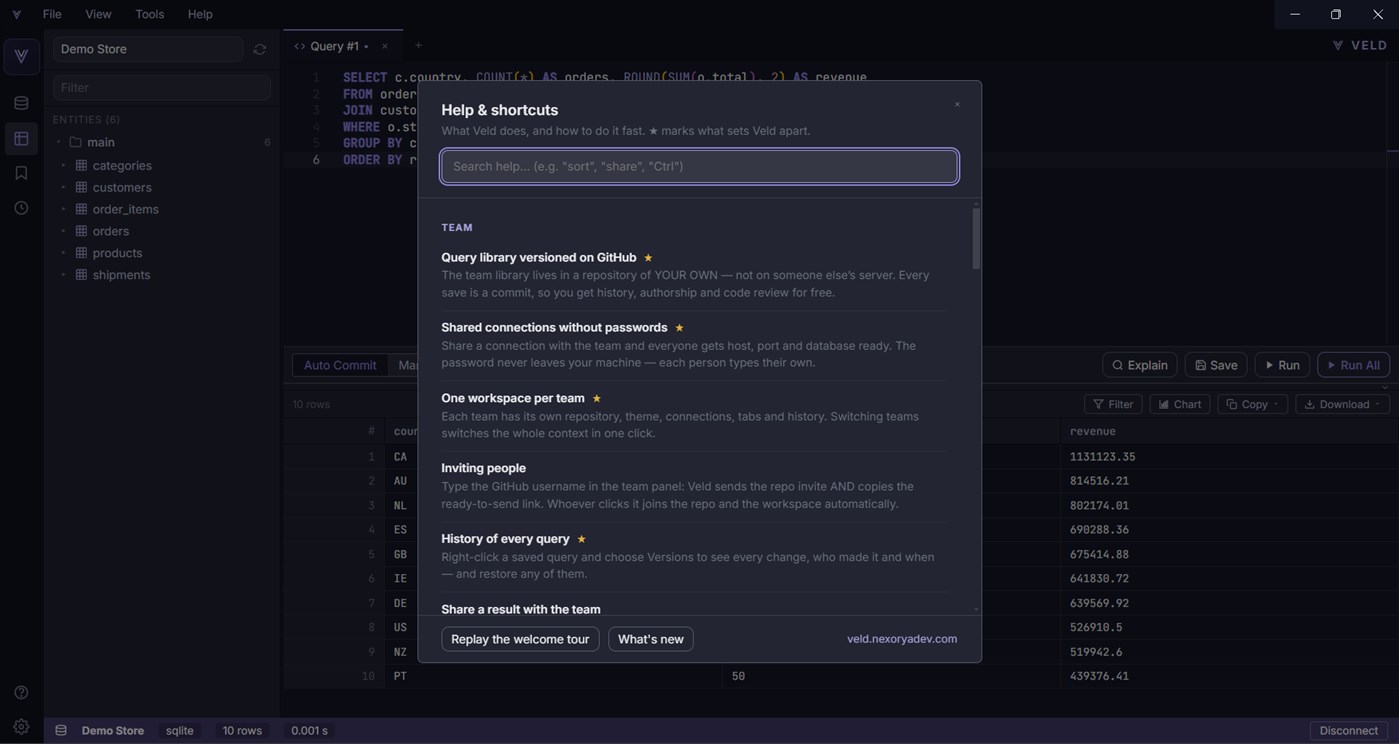The image size is (1399, 744).
Task: Click the 'History of every query' heading
Action: pyautogui.click(x=506, y=538)
